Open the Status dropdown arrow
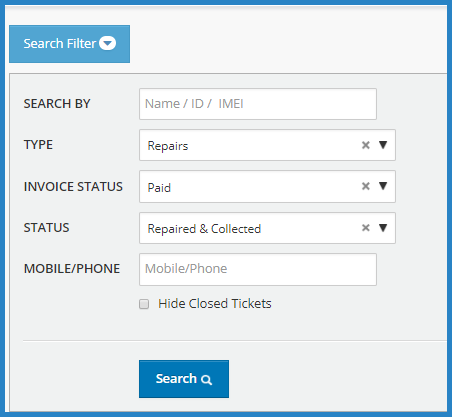The height and width of the screenshot is (417, 452). click(x=383, y=228)
